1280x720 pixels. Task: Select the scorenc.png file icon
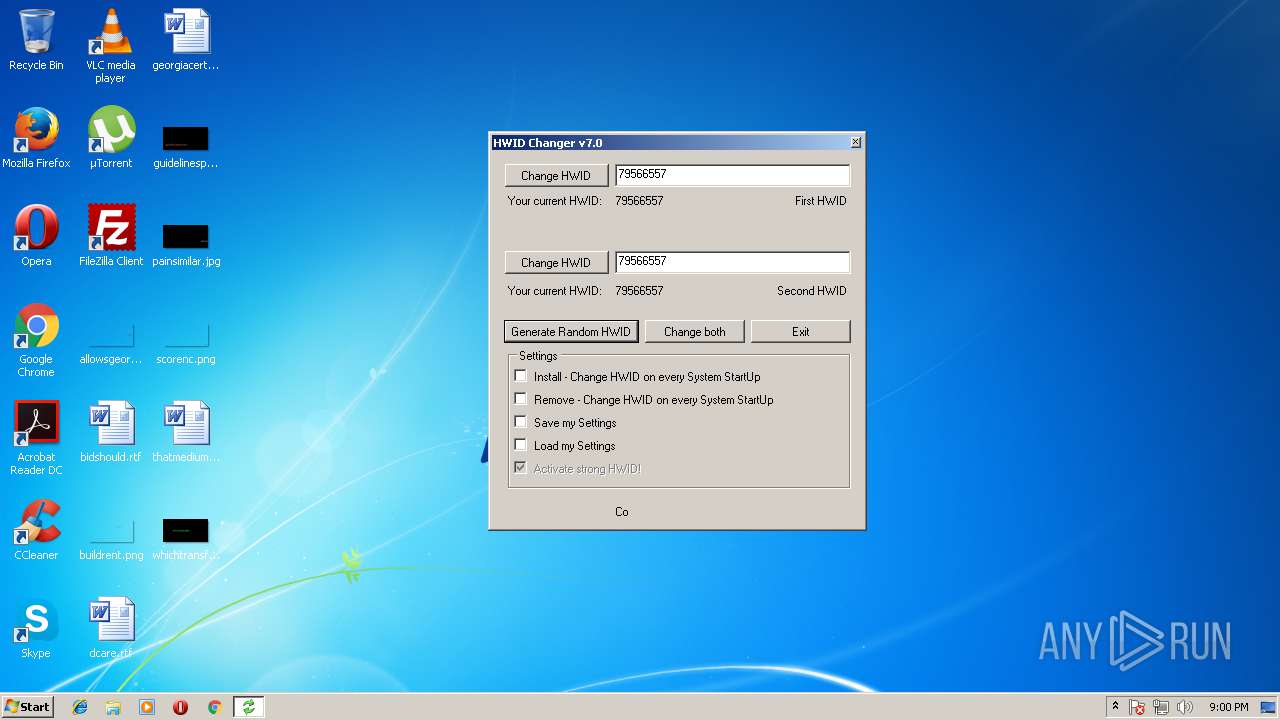(x=186, y=341)
